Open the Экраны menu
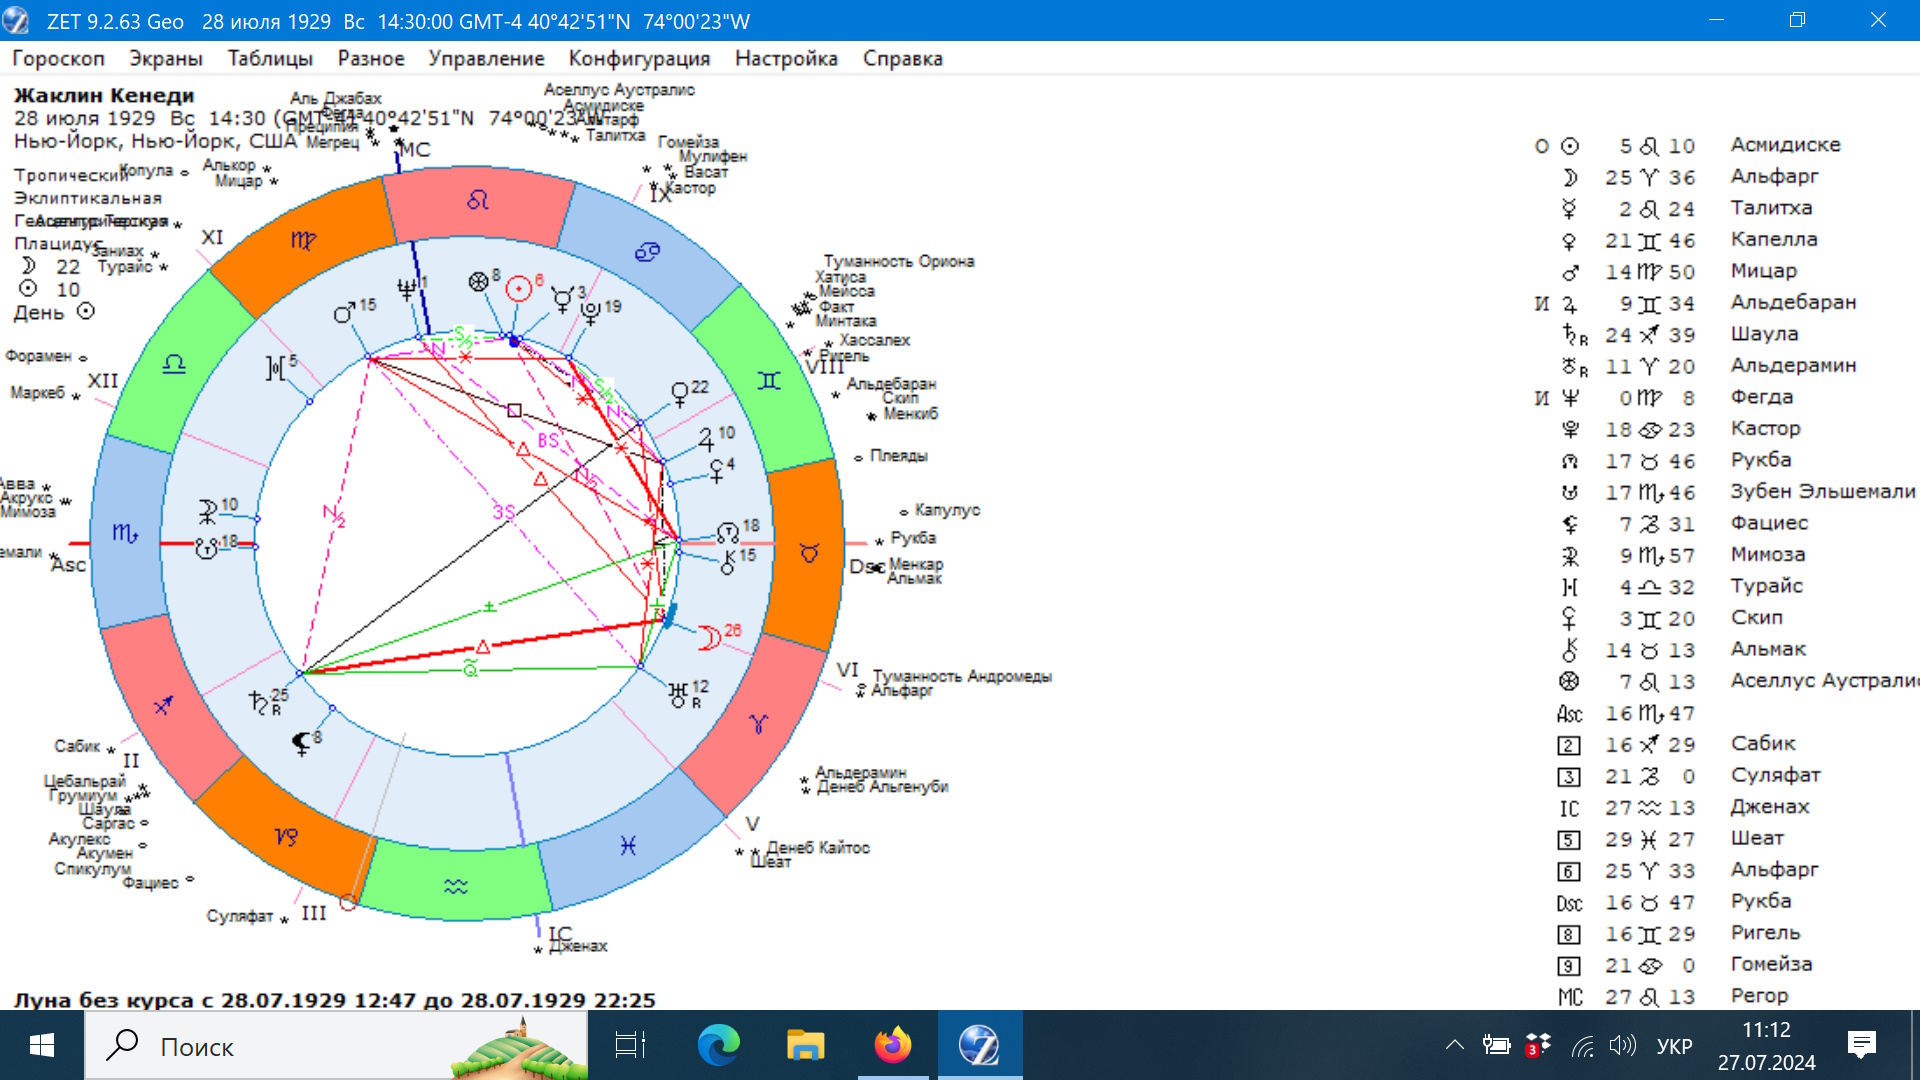The image size is (1920, 1080). [x=166, y=58]
